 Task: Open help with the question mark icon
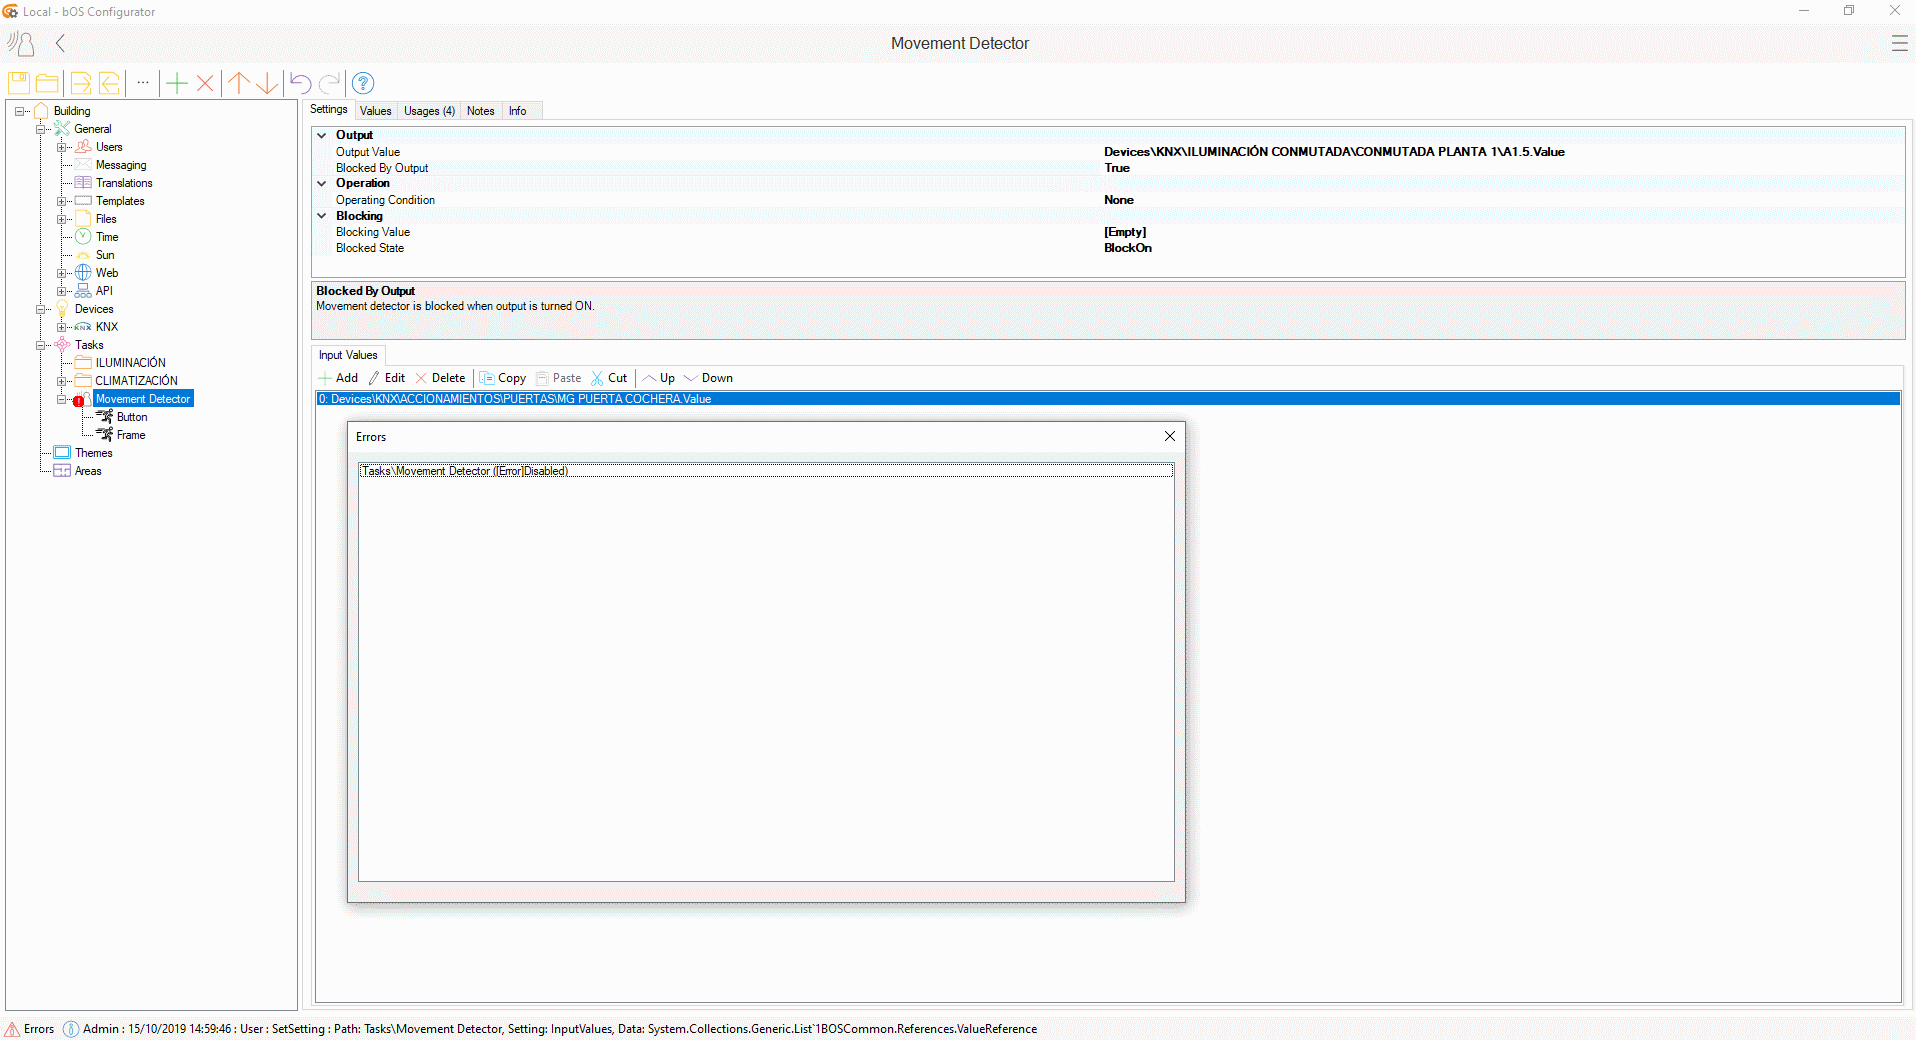(363, 83)
